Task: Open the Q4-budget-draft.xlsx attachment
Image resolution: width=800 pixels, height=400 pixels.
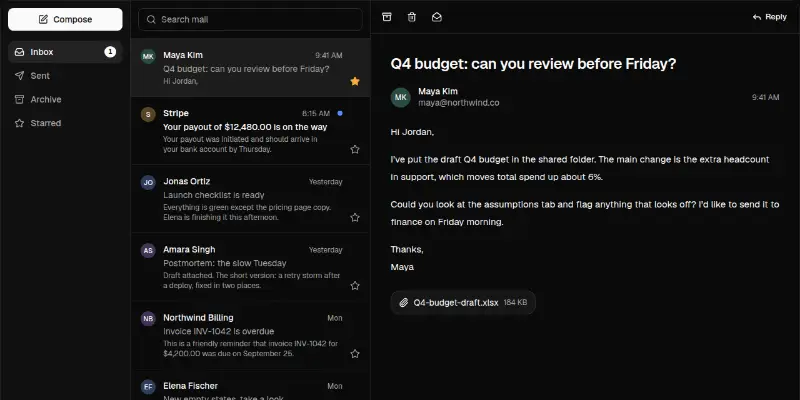Action: pyautogui.click(x=463, y=303)
